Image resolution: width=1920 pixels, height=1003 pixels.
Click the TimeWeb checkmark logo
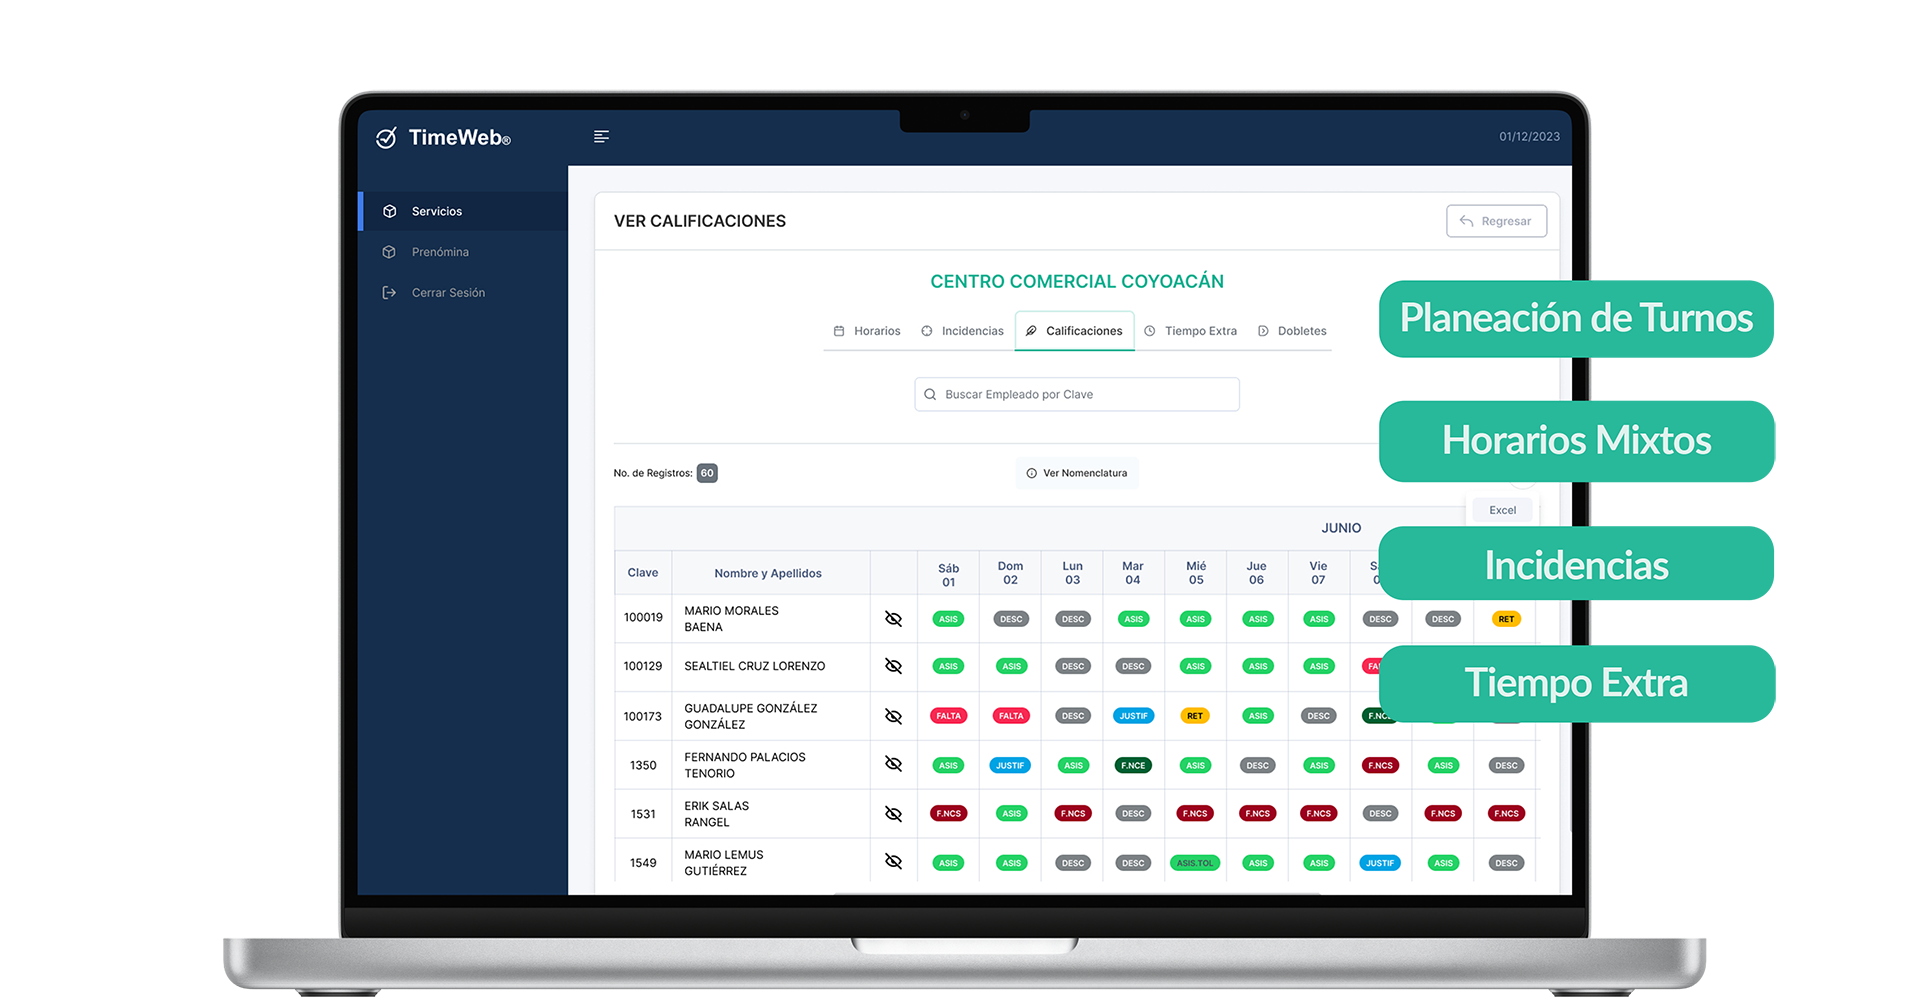[388, 139]
